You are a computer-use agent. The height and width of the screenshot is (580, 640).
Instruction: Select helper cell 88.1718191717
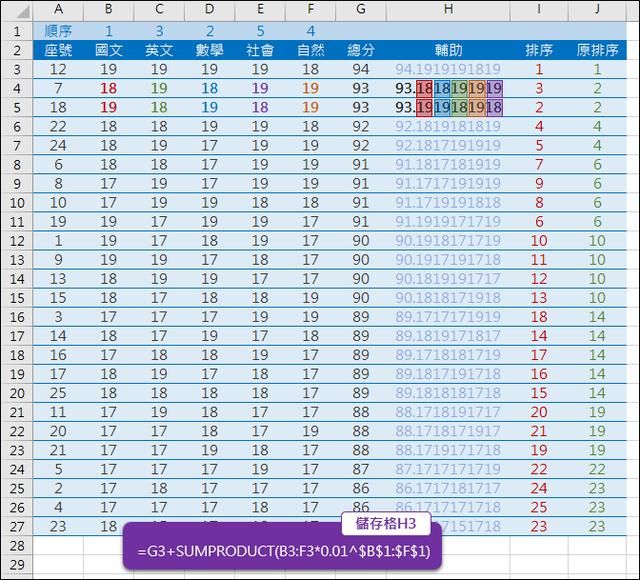[x=448, y=412]
